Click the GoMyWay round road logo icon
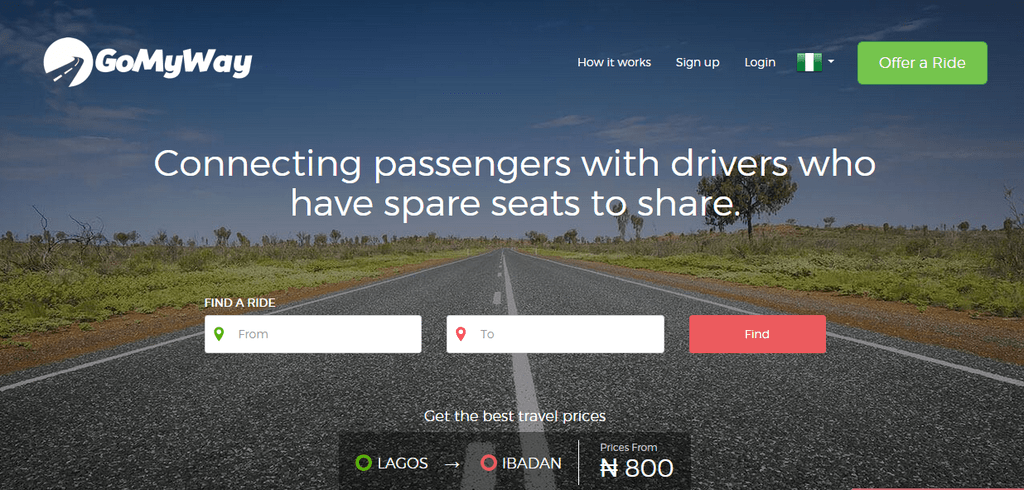The height and width of the screenshot is (490, 1024). point(68,62)
